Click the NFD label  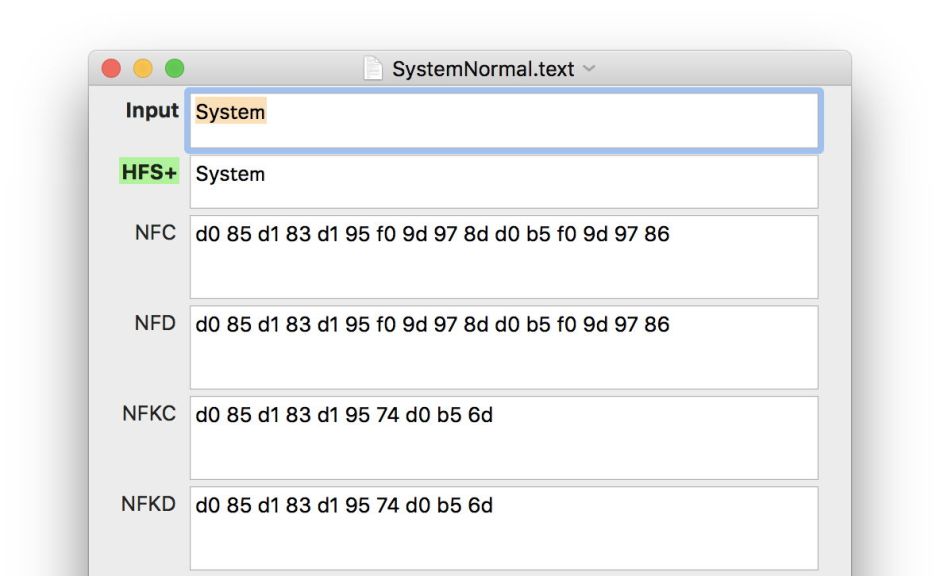pyautogui.click(x=155, y=323)
